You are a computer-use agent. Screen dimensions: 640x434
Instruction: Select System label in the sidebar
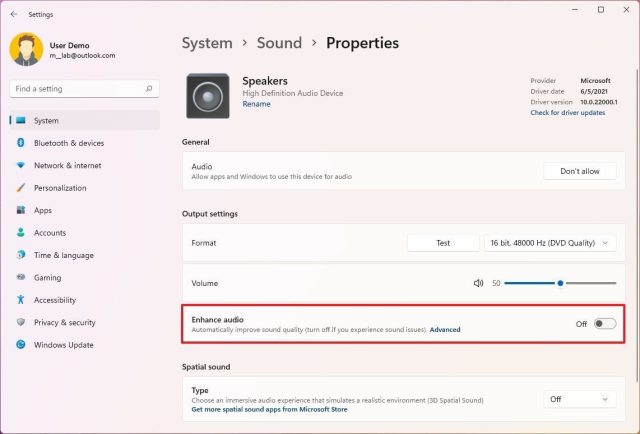[x=46, y=120]
